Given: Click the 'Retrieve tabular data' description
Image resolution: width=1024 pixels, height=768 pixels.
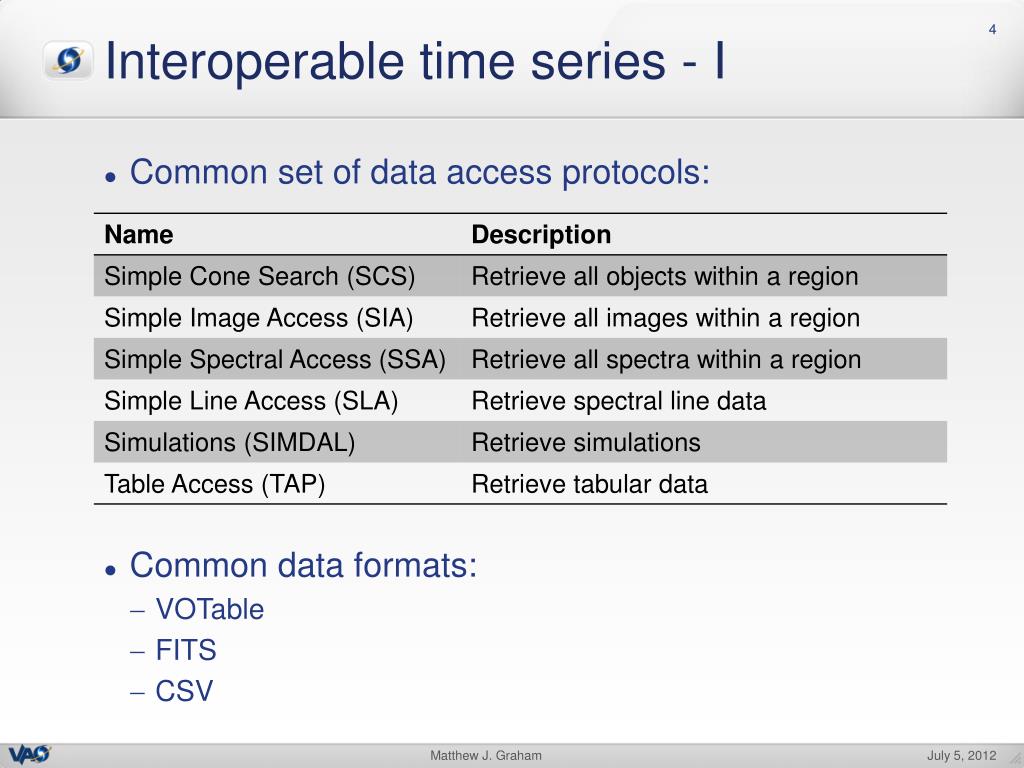Looking at the screenshot, I should point(589,484).
